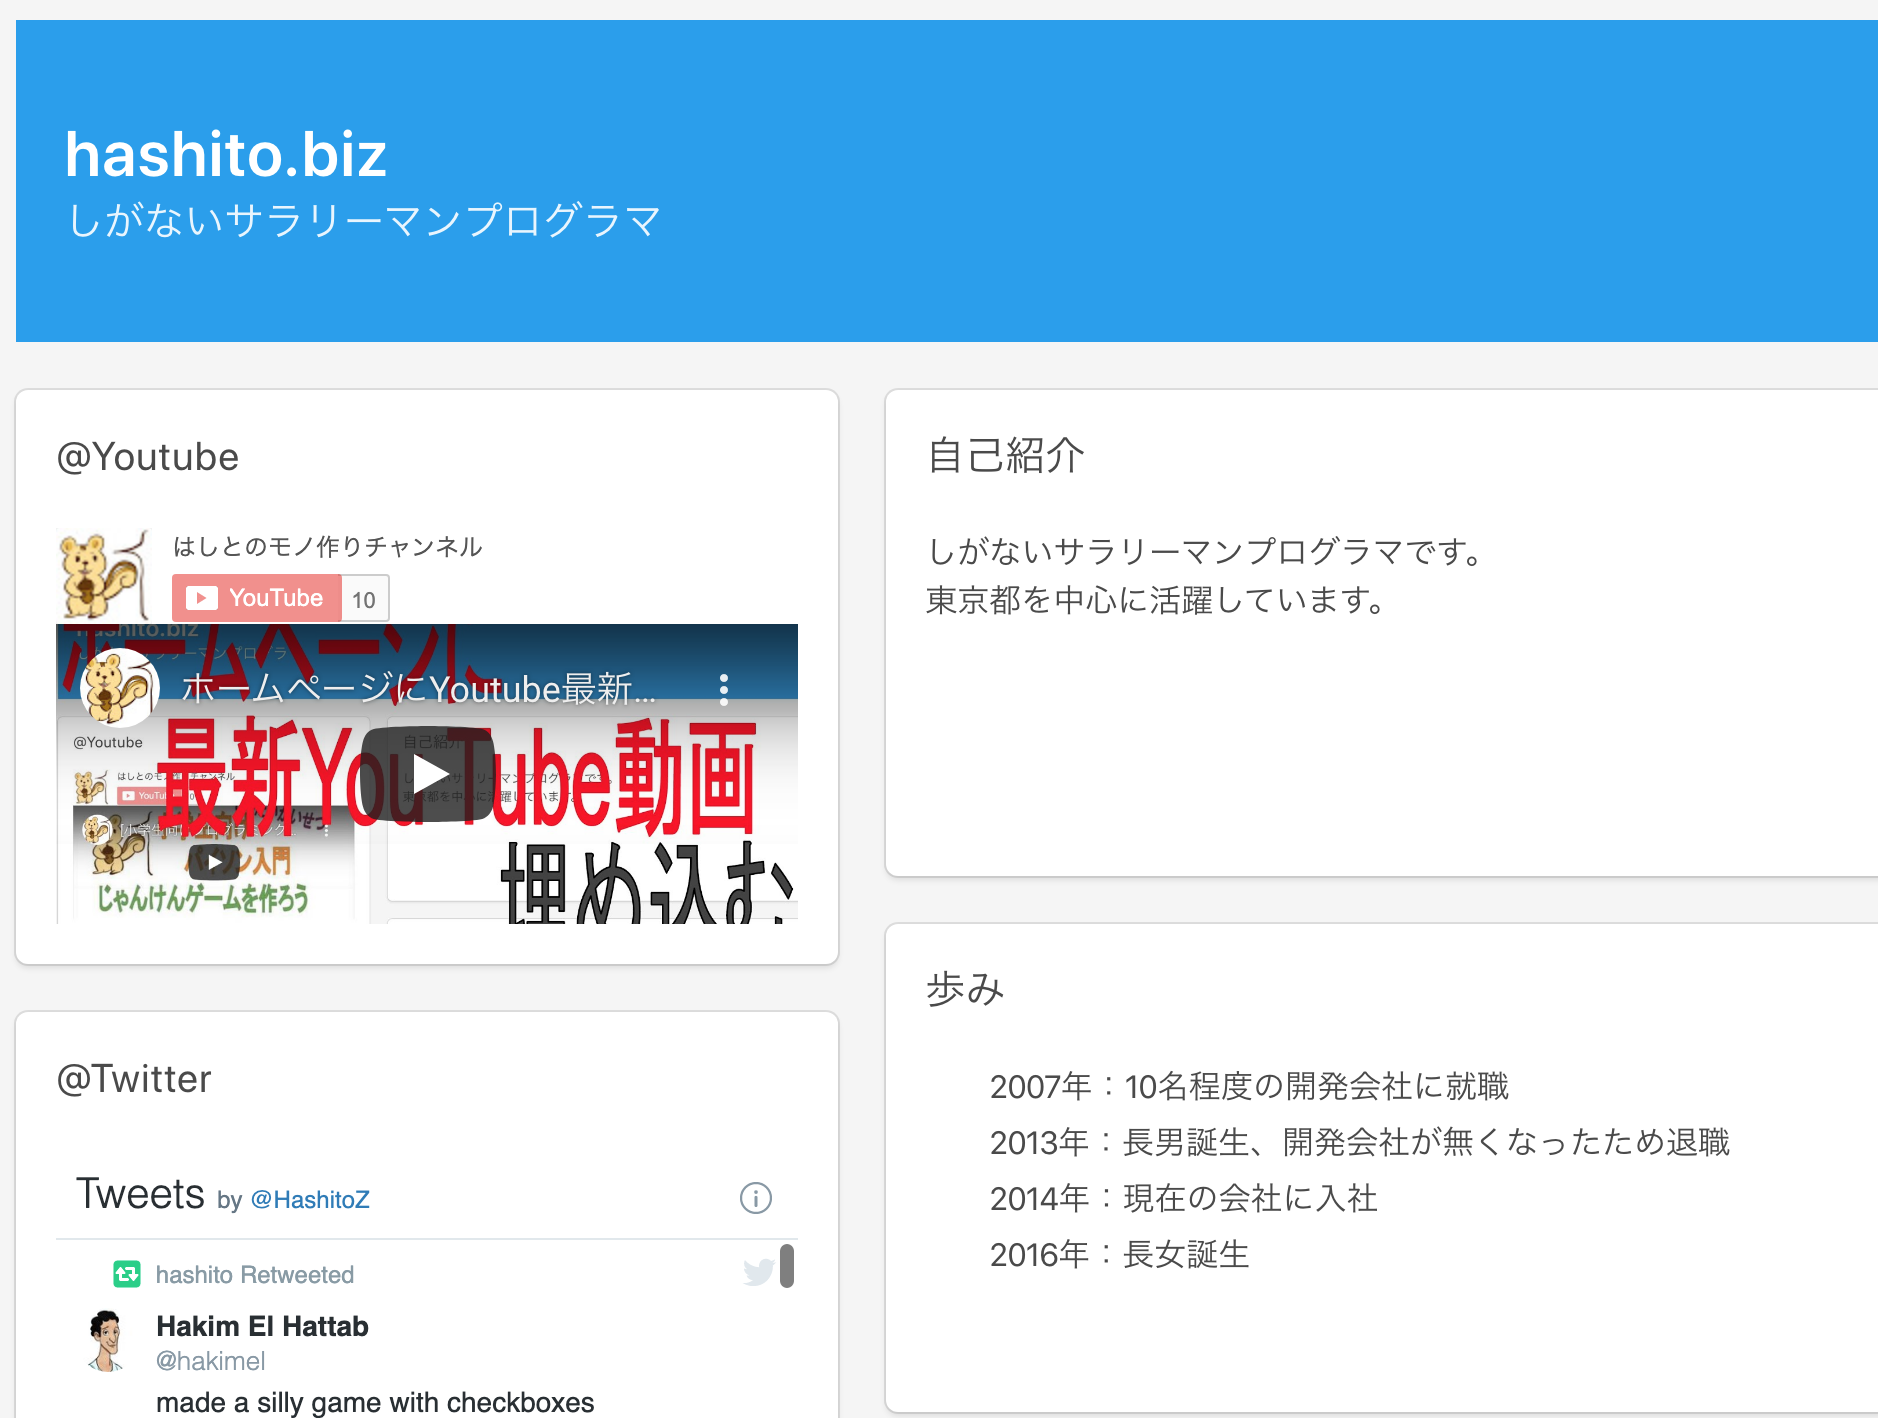Viewport: 1878px width, 1418px height.
Task: Open the はしとのモノ作りチャンネル channel link
Action: click(x=327, y=547)
